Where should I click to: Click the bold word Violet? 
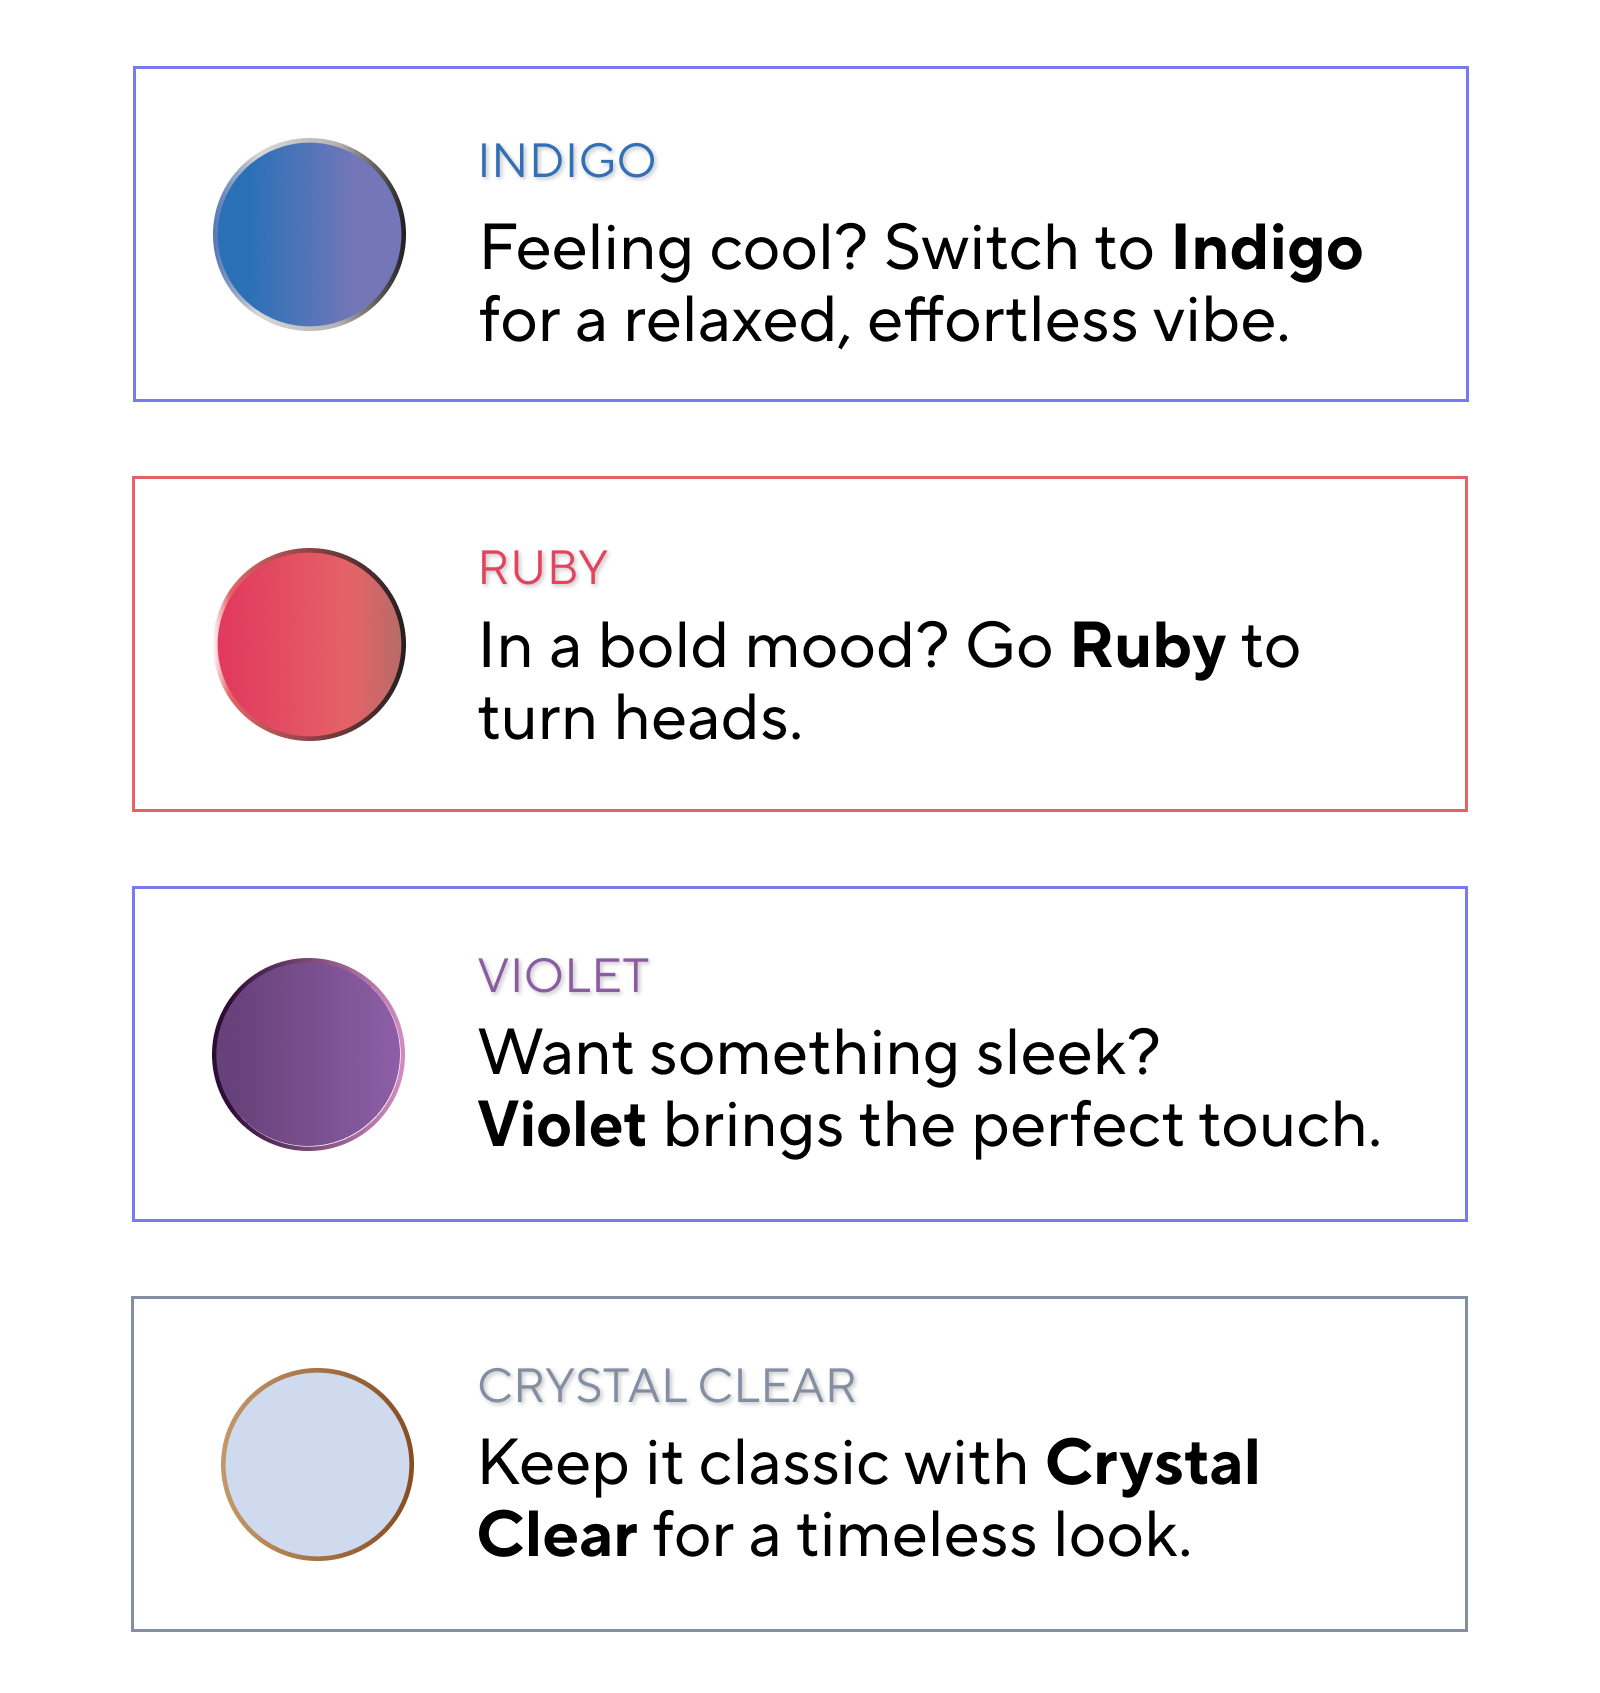tap(562, 1125)
